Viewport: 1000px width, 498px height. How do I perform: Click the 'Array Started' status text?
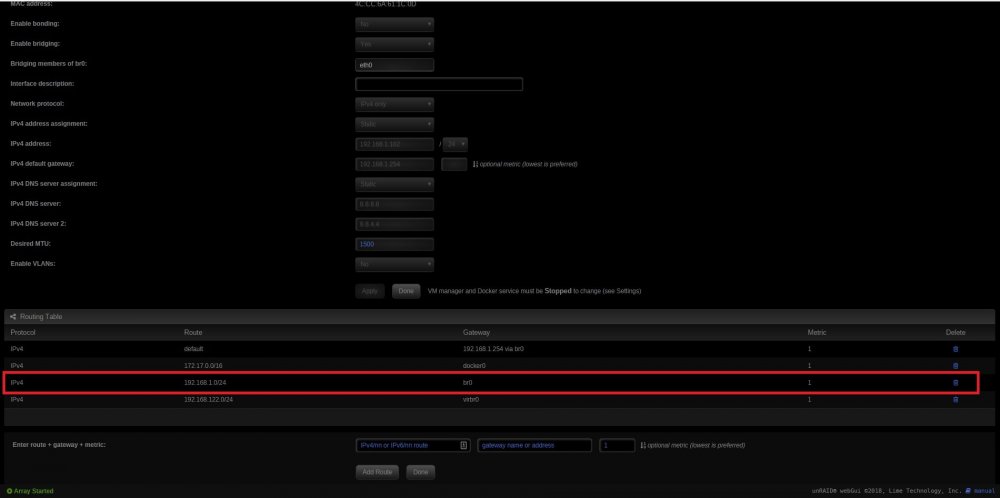pyautogui.click(x=34, y=491)
